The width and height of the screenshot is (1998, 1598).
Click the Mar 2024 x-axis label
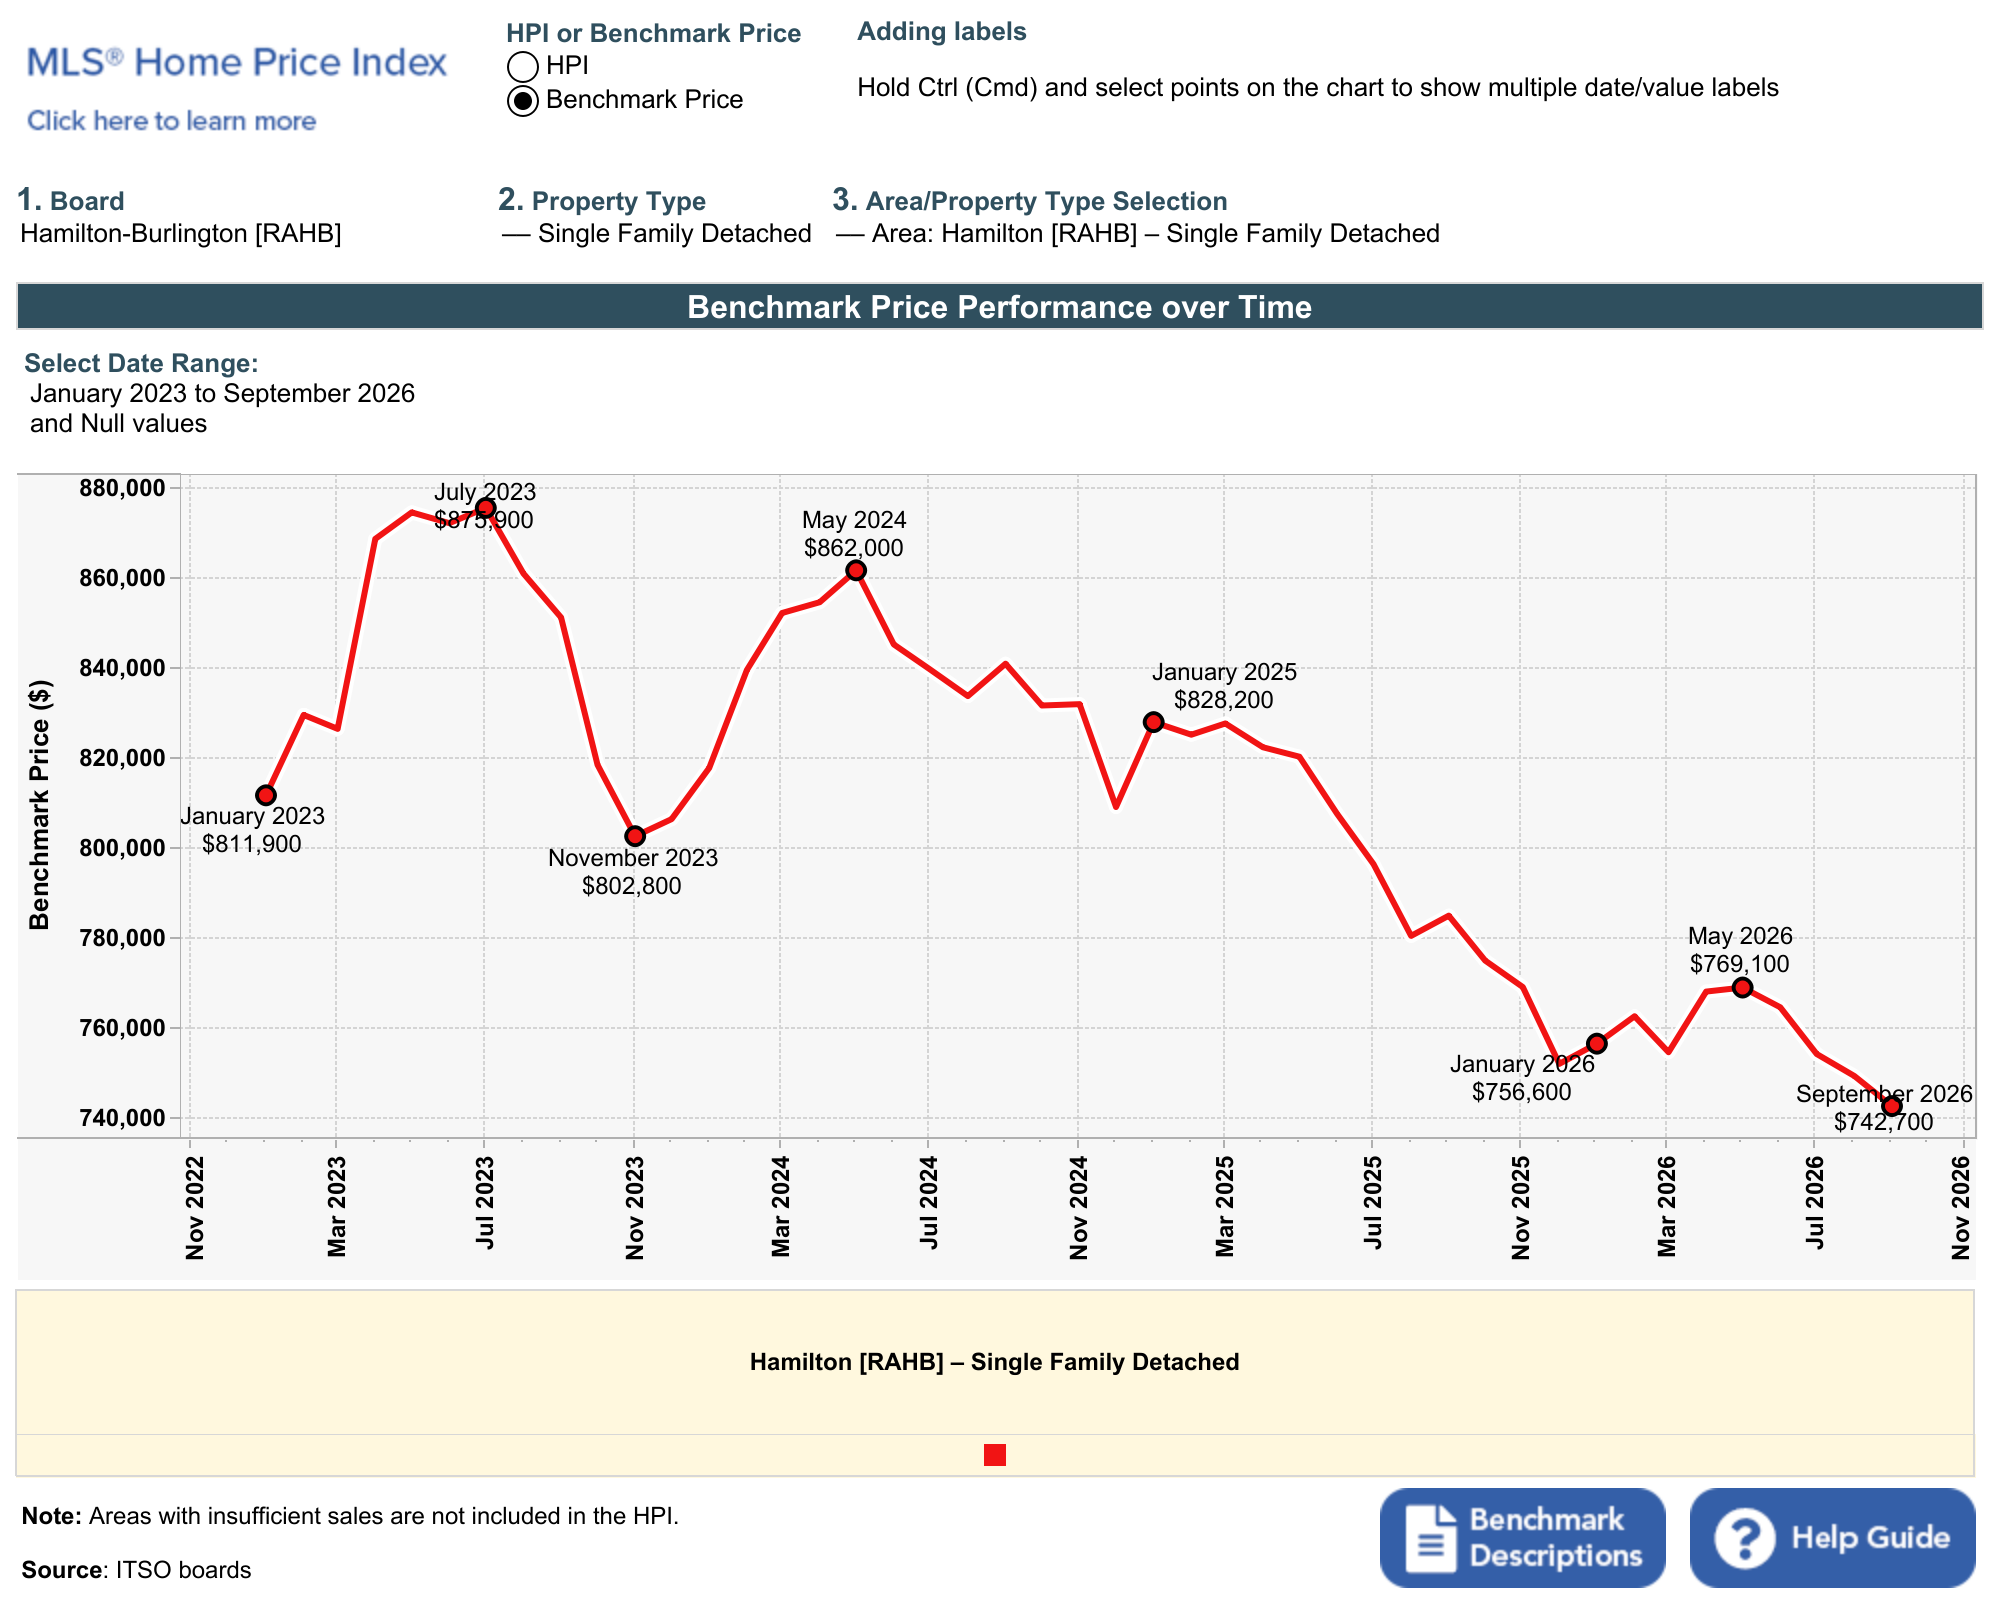pos(781,1206)
